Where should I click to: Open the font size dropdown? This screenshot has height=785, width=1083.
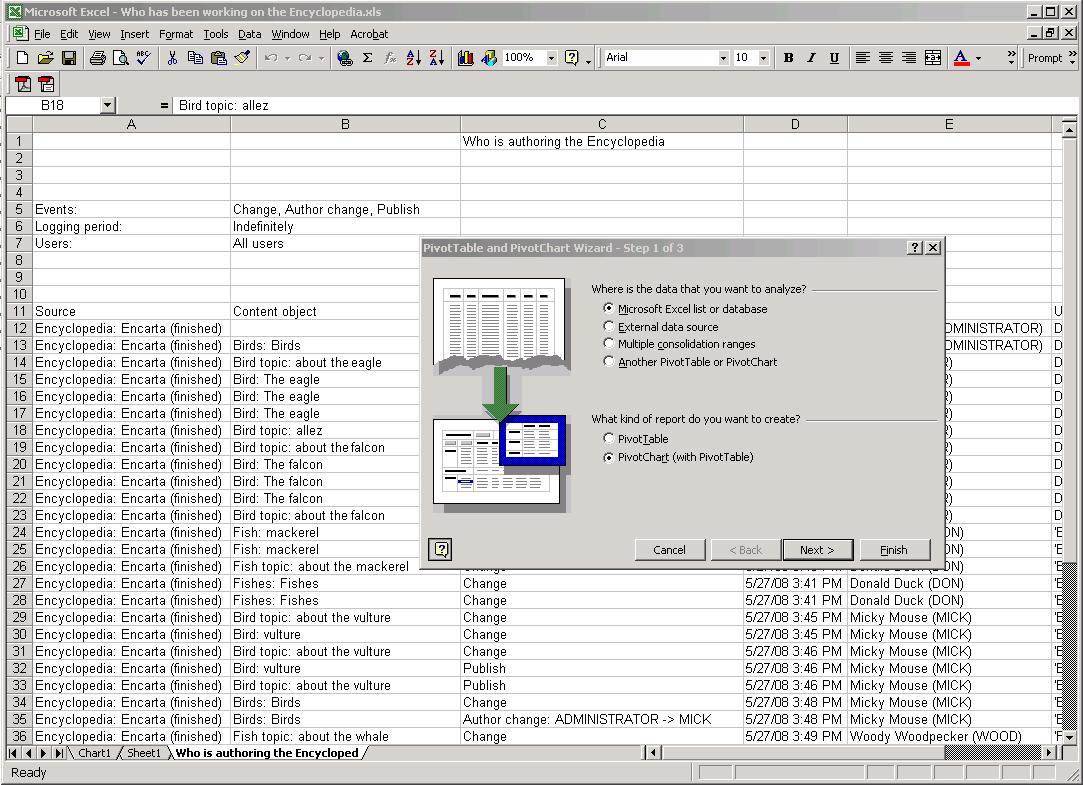pos(763,58)
